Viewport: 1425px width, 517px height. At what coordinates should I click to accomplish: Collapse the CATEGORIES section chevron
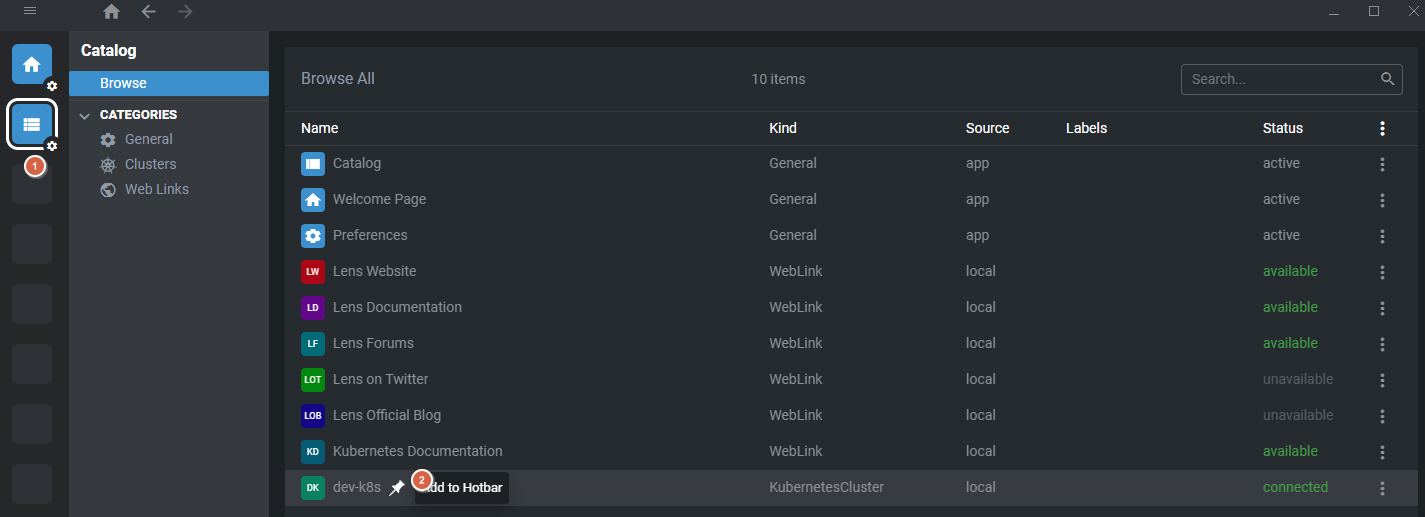pos(85,115)
